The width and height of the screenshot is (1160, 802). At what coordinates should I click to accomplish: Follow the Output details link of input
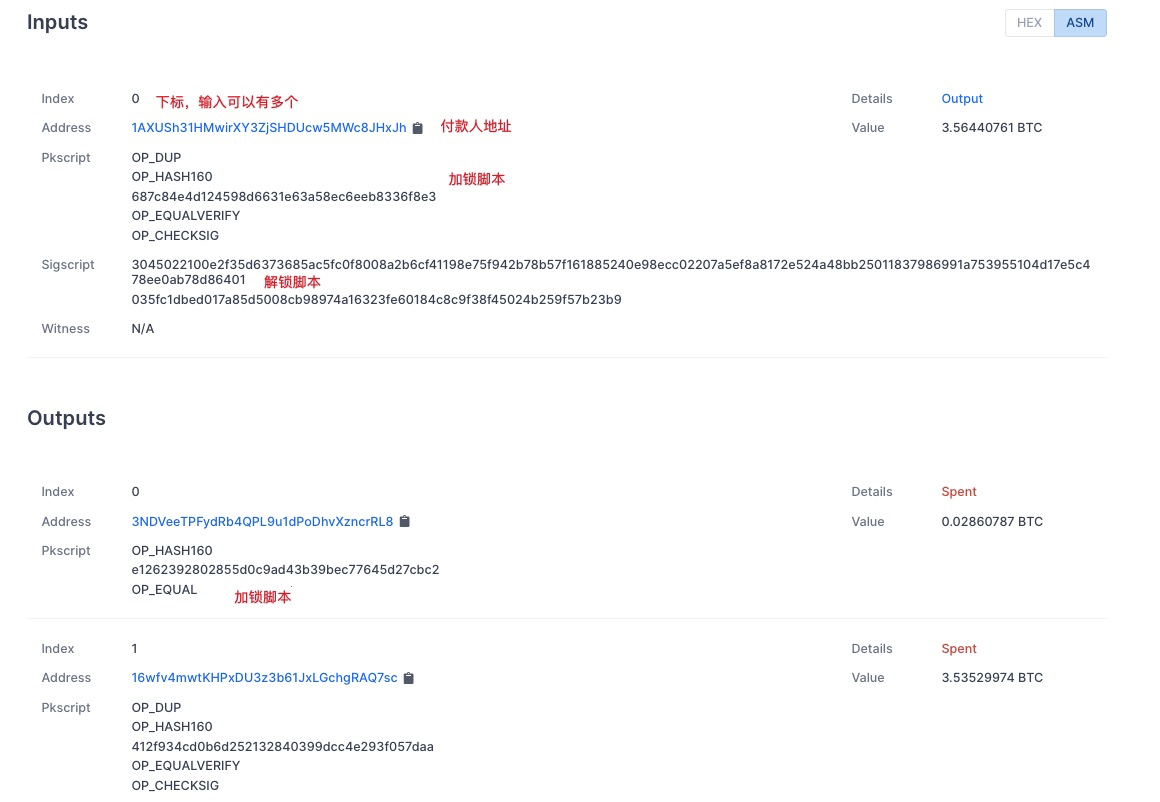962,99
